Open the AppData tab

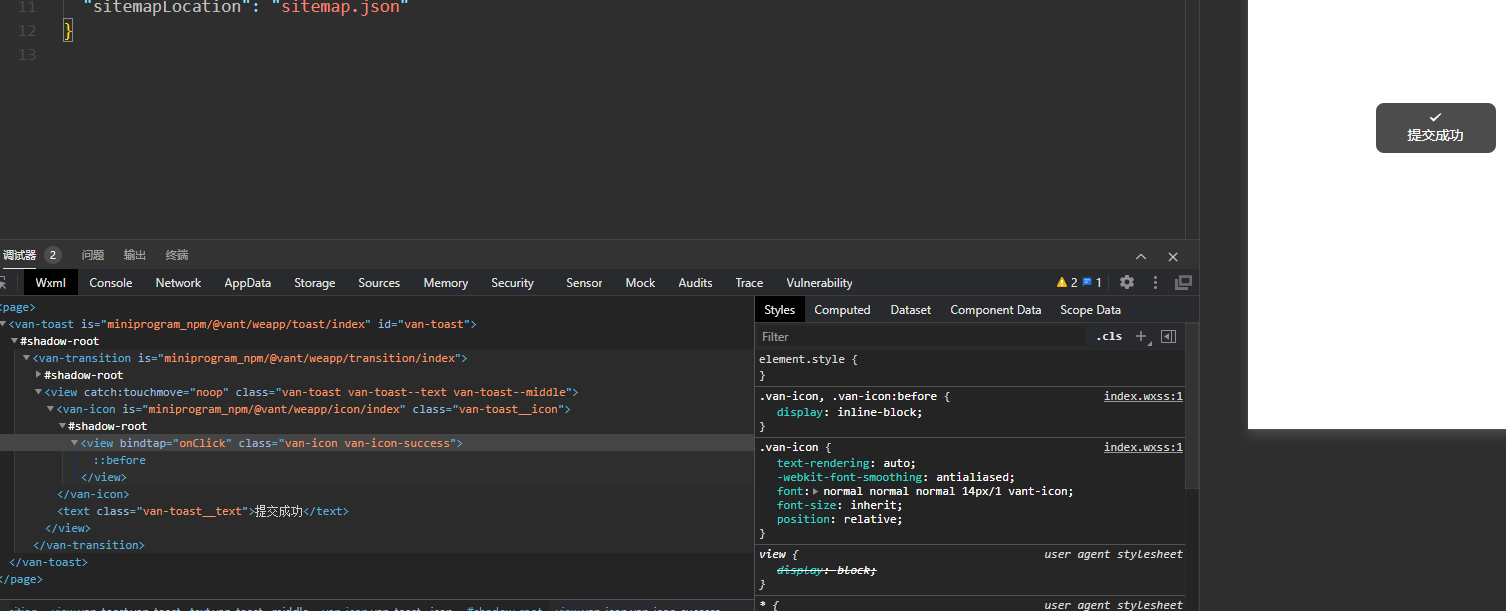[x=248, y=283]
